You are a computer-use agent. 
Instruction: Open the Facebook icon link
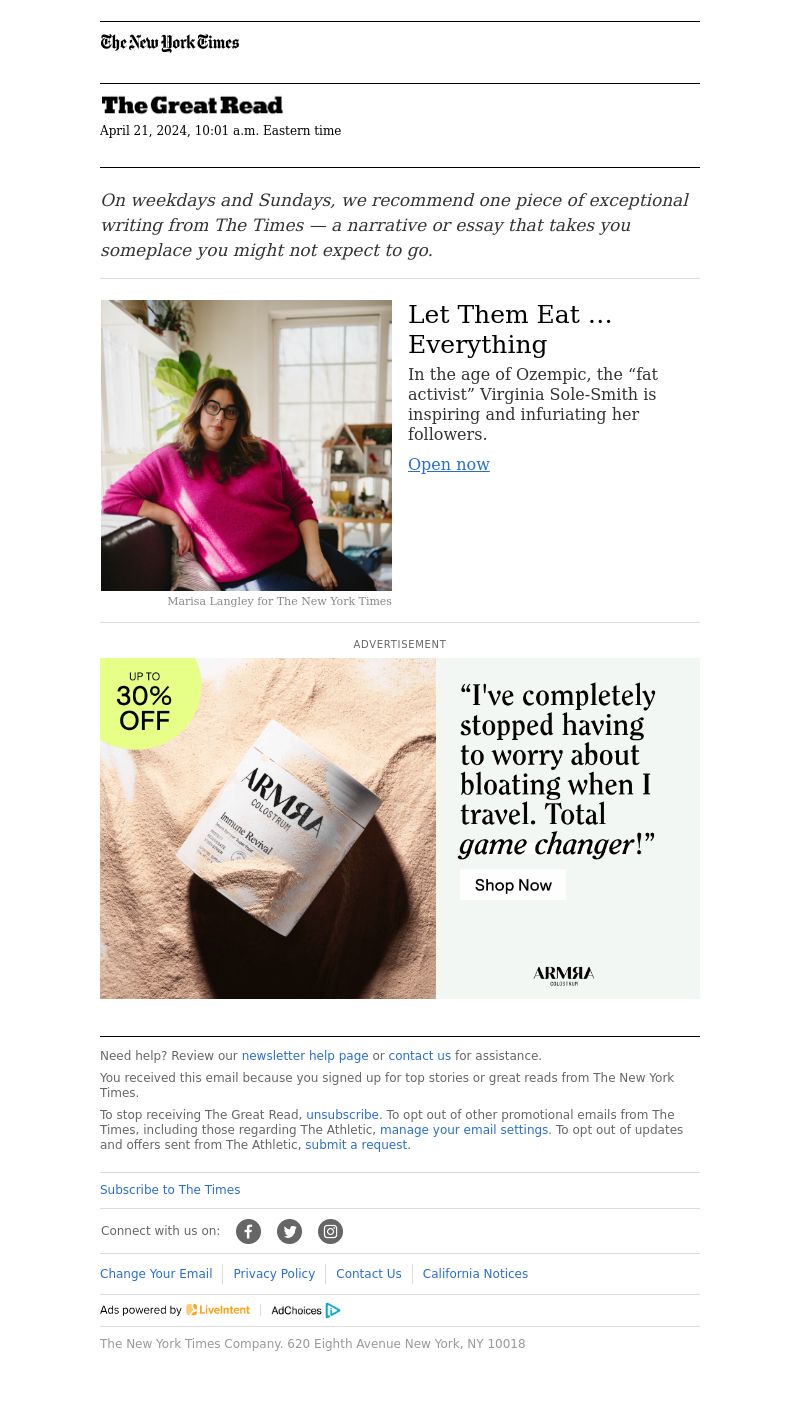(x=248, y=1231)
